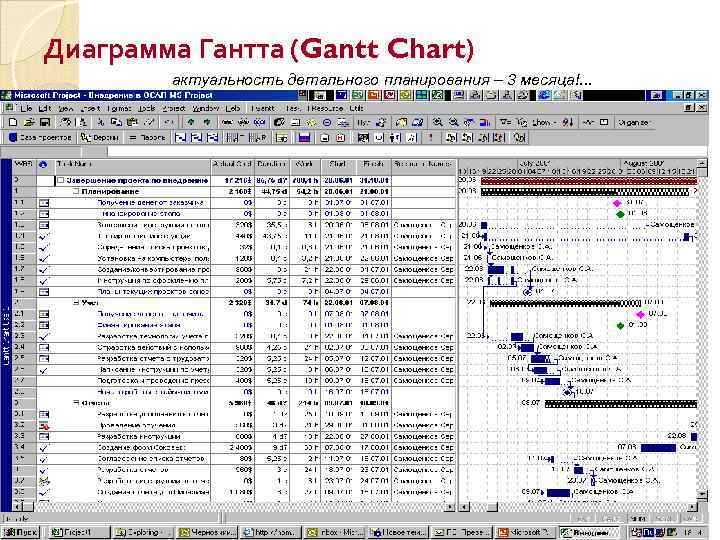Image resolution: width=720 pixels, height=540 pixels.
Task: Open the Window menu
Action: (206, 108)
